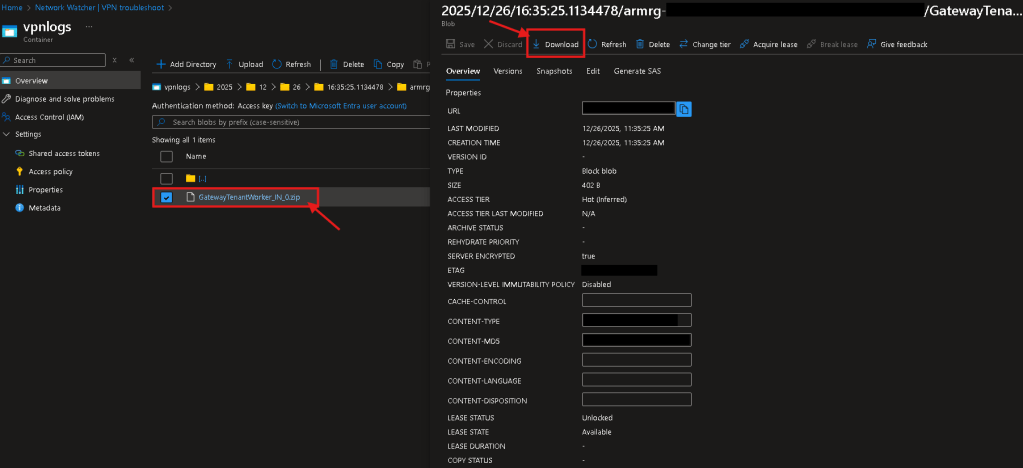This screenshot has width=1023, height=468.
Task: Open the ellipsis menu next to vpnlogs
Action: (90, 25)
